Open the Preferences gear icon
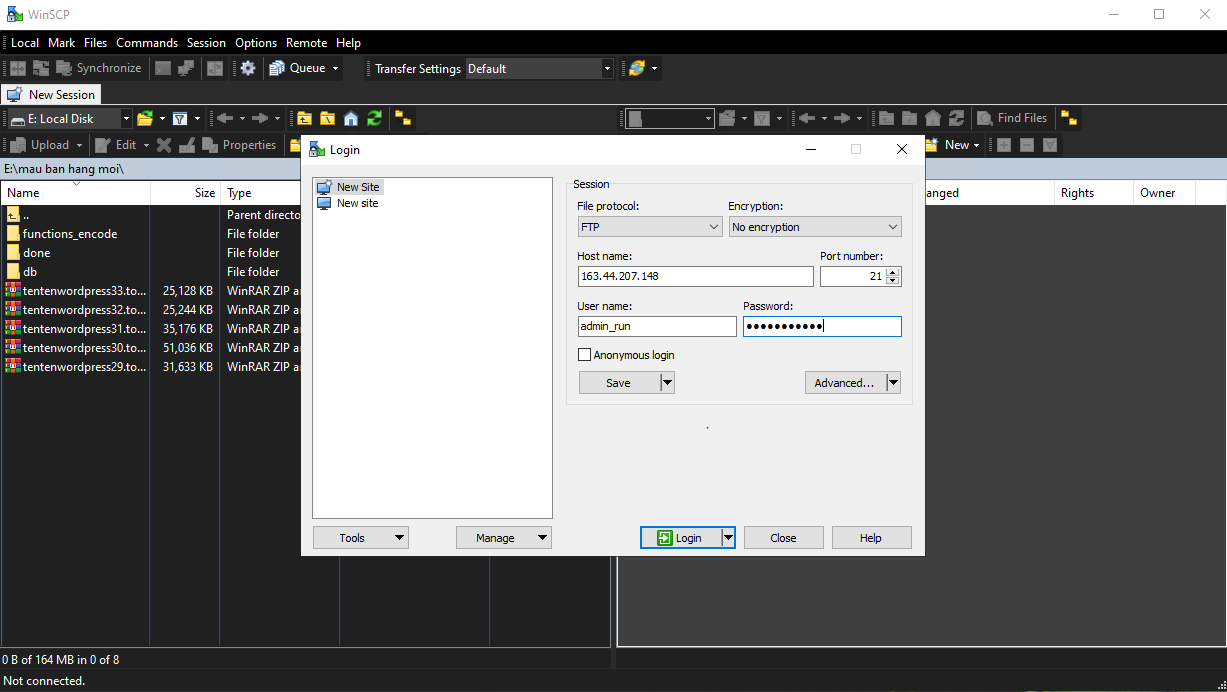 pyautogui.click(x=248, y=68)
